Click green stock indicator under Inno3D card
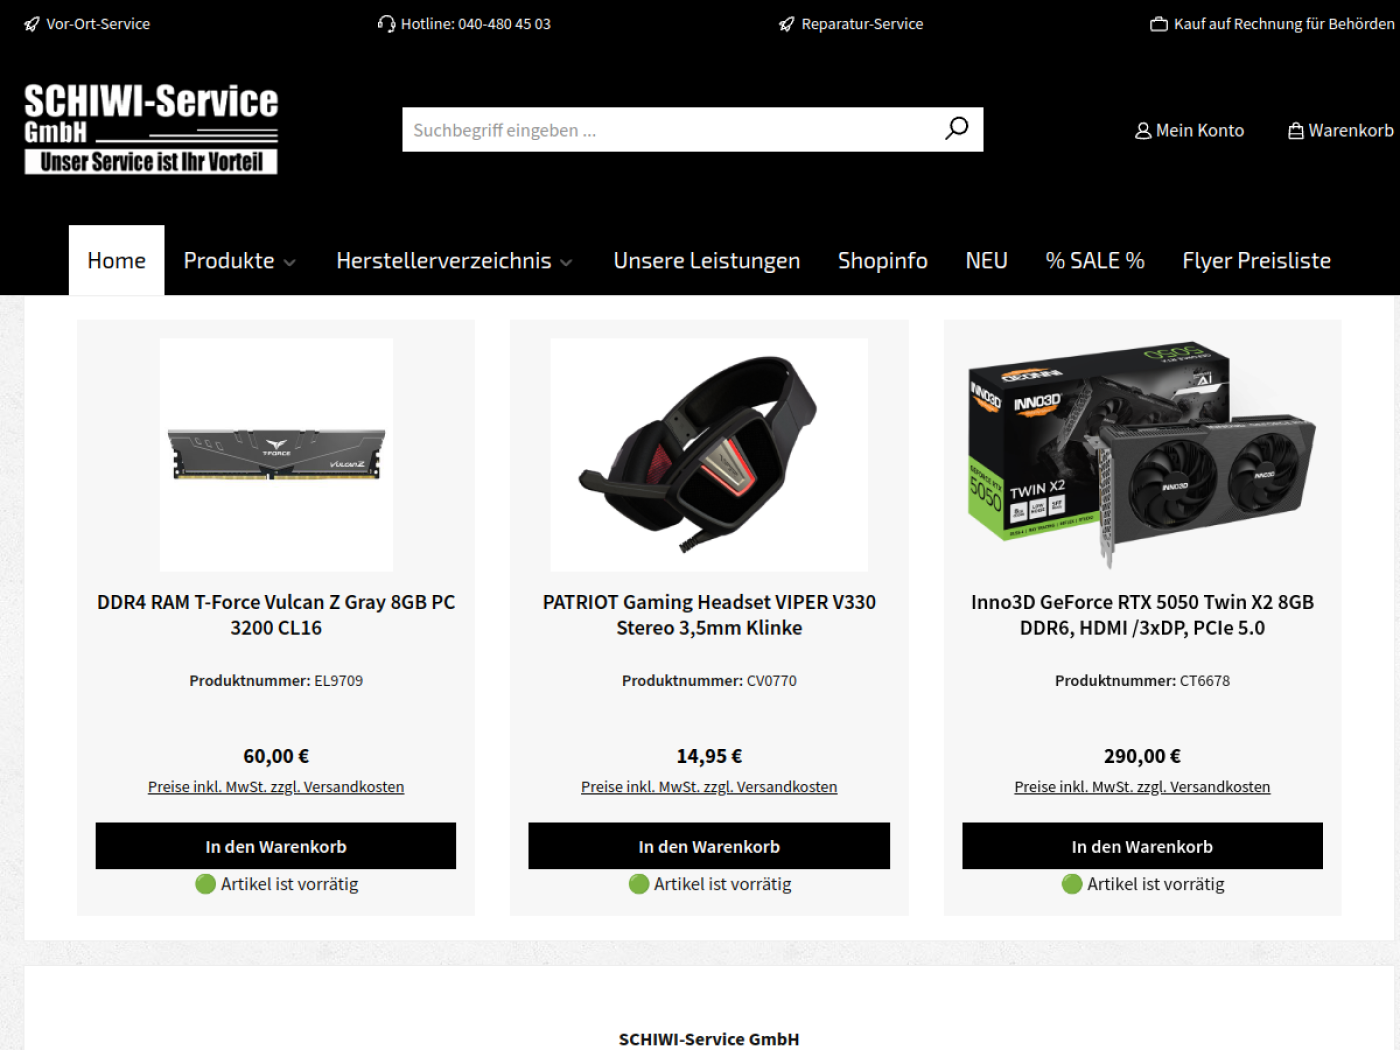 (x=1072, y=884)
